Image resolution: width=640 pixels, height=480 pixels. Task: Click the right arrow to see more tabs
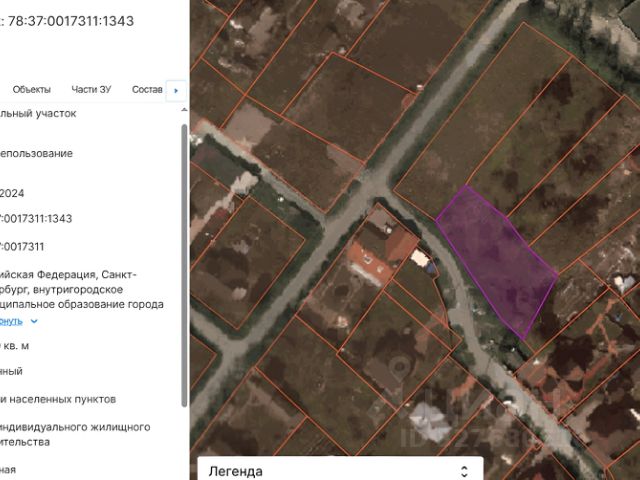[x=176, y=91]
